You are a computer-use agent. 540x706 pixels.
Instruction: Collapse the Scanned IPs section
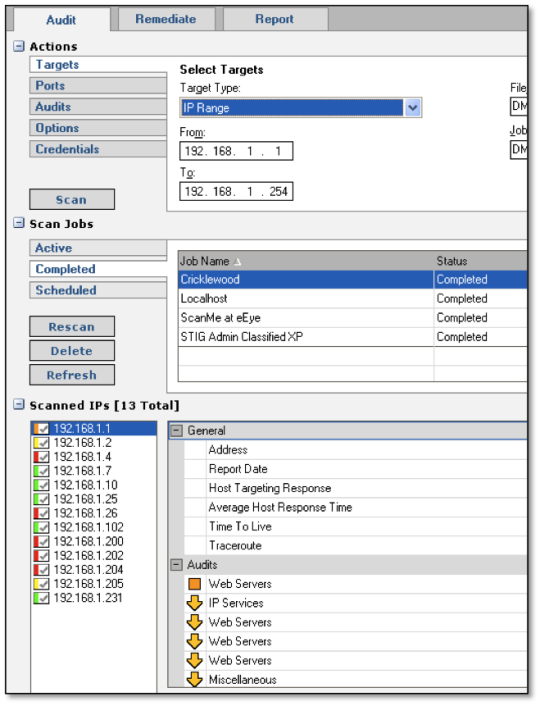click(19, 404)
